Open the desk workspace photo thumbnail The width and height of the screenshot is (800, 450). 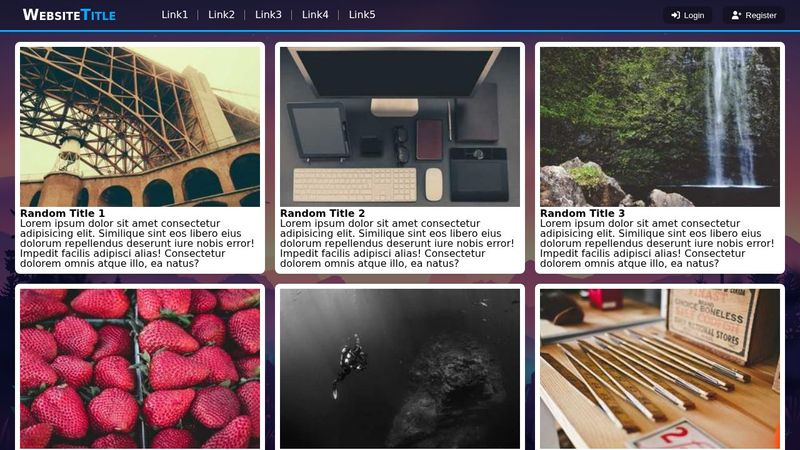tap(400, 127)
